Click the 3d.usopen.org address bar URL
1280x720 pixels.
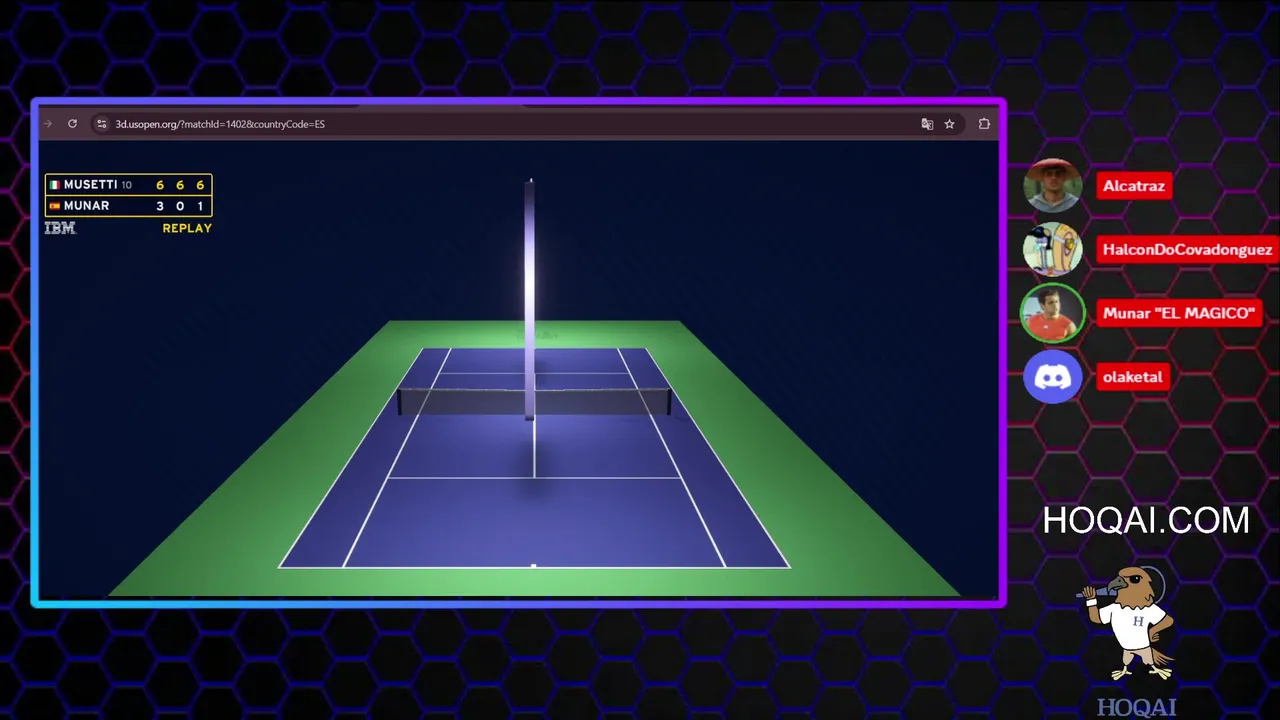pyautogui.click(x=220, y=124)
